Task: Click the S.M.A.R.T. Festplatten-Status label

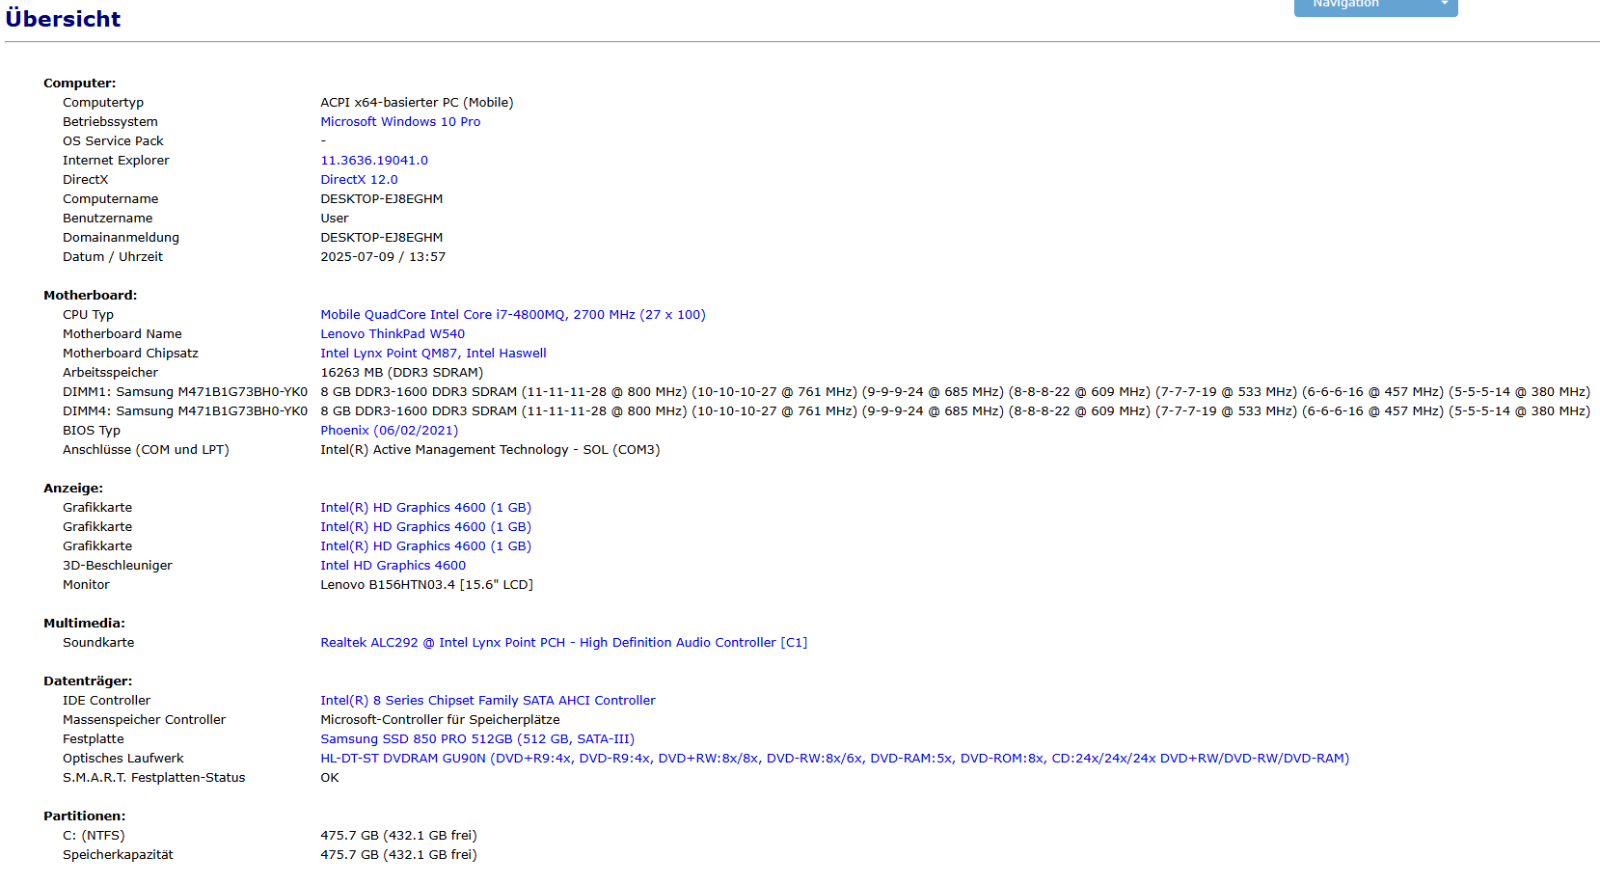Action: pyautogui.click(x=154, y=778)
